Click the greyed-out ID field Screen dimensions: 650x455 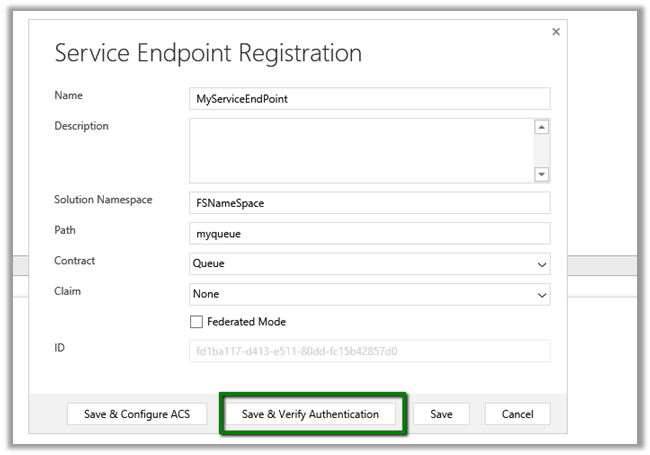tap(369, 351)
